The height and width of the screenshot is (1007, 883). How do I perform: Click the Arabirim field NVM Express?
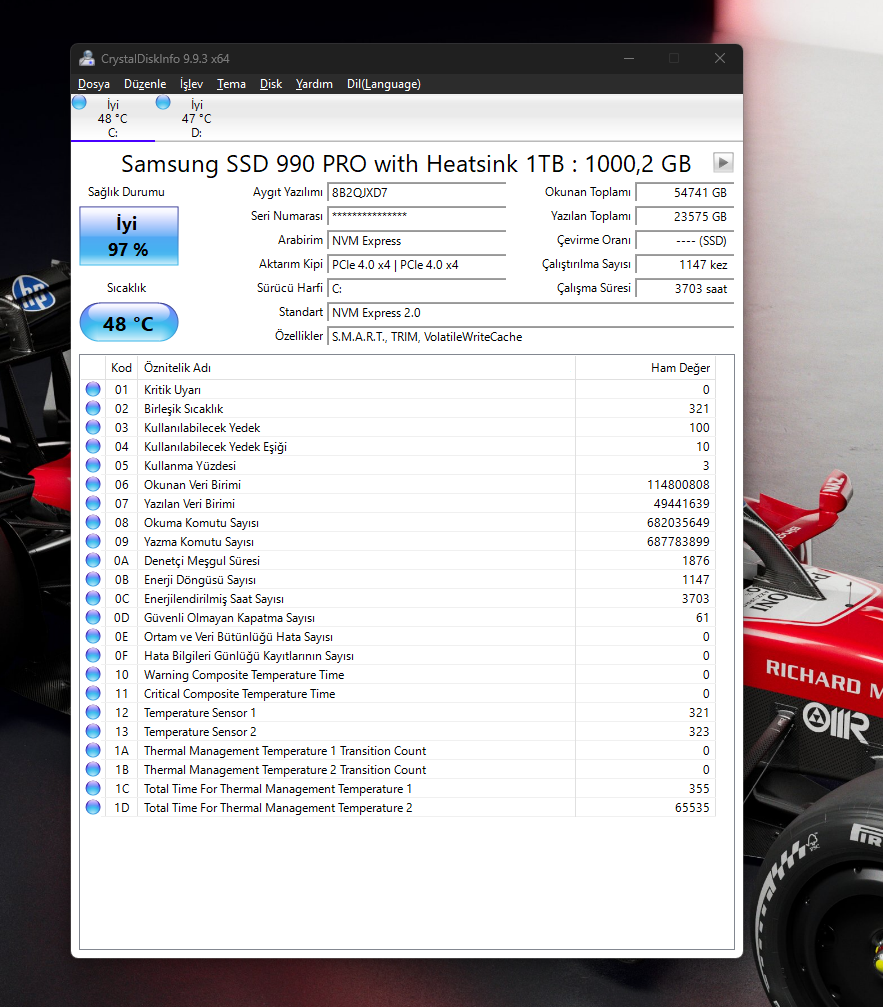[417, 241]
